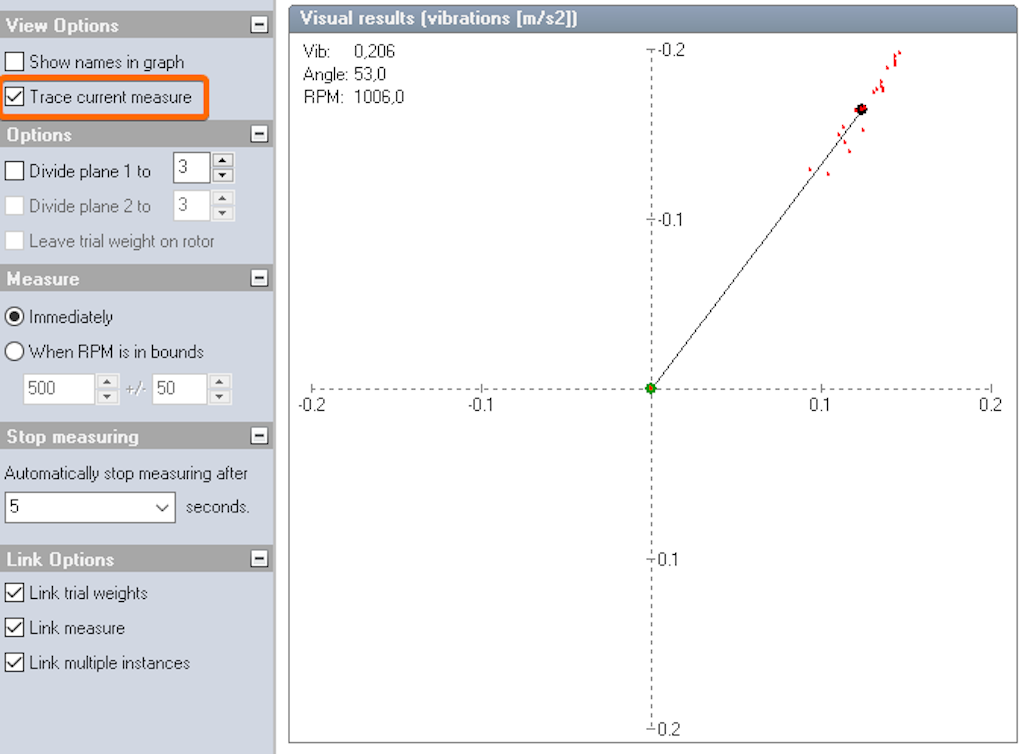Viewport: 1024px width, 754px height.
Task: Click the Divide plane 1 number field
Action: coord(191,168)
